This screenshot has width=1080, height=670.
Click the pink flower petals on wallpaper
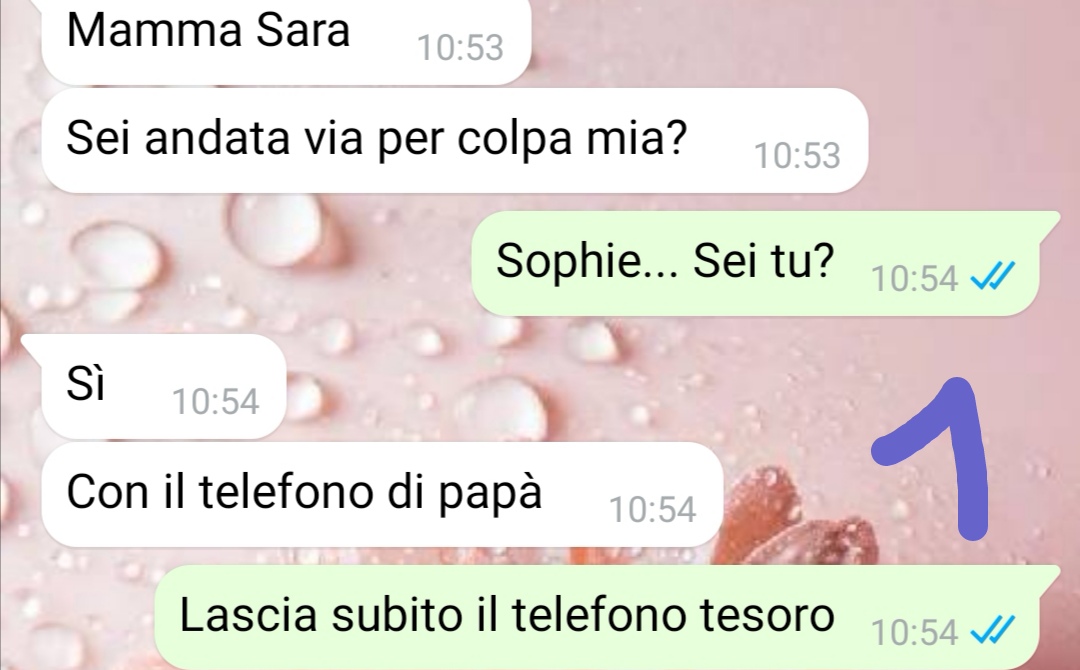point(799,523)
